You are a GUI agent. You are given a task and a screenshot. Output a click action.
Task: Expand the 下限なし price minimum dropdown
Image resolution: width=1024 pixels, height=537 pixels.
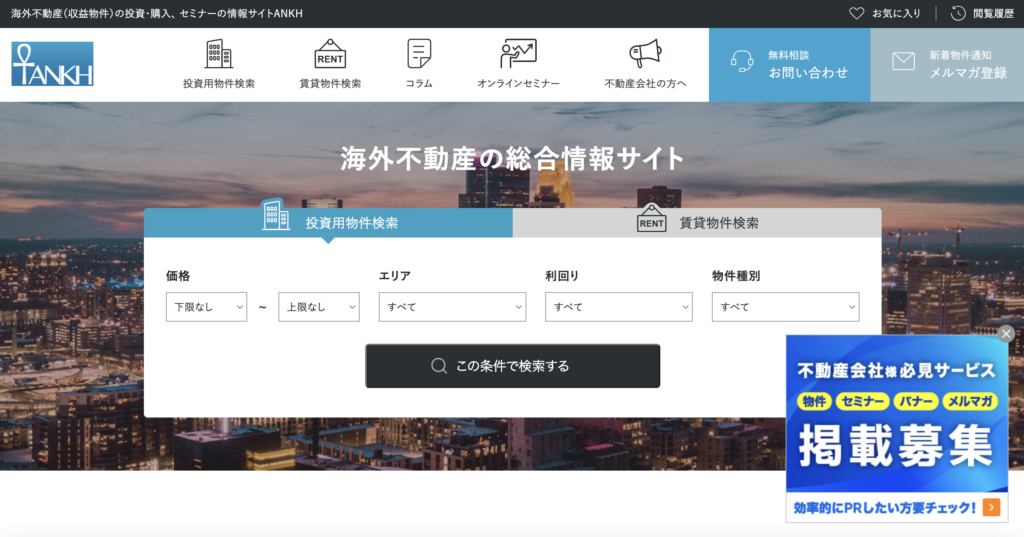(206, 307)
